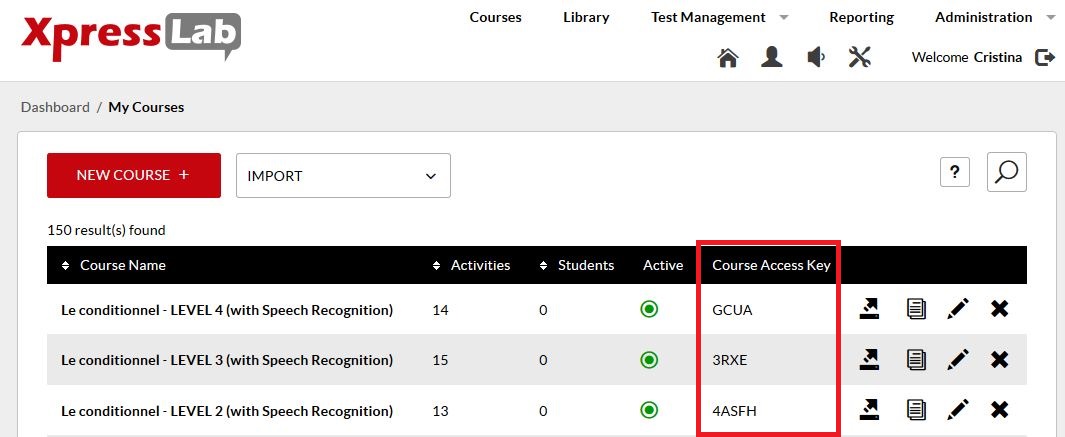The height and width of the screenshot is (437, 1065).
Task: Open the home dashboard icon
Action: tap(727, 58)
